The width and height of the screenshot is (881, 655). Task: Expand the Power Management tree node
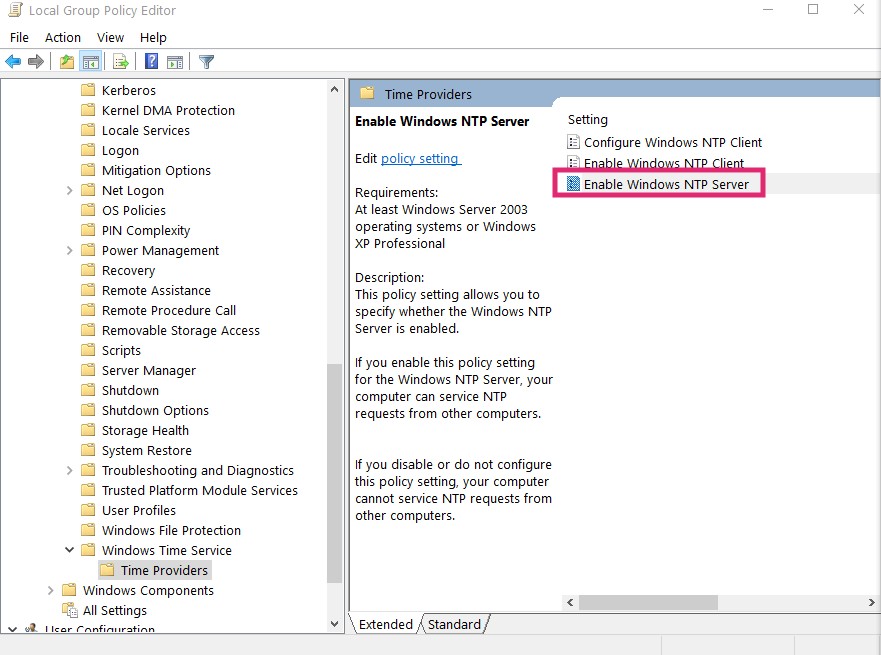coord(69,251)
